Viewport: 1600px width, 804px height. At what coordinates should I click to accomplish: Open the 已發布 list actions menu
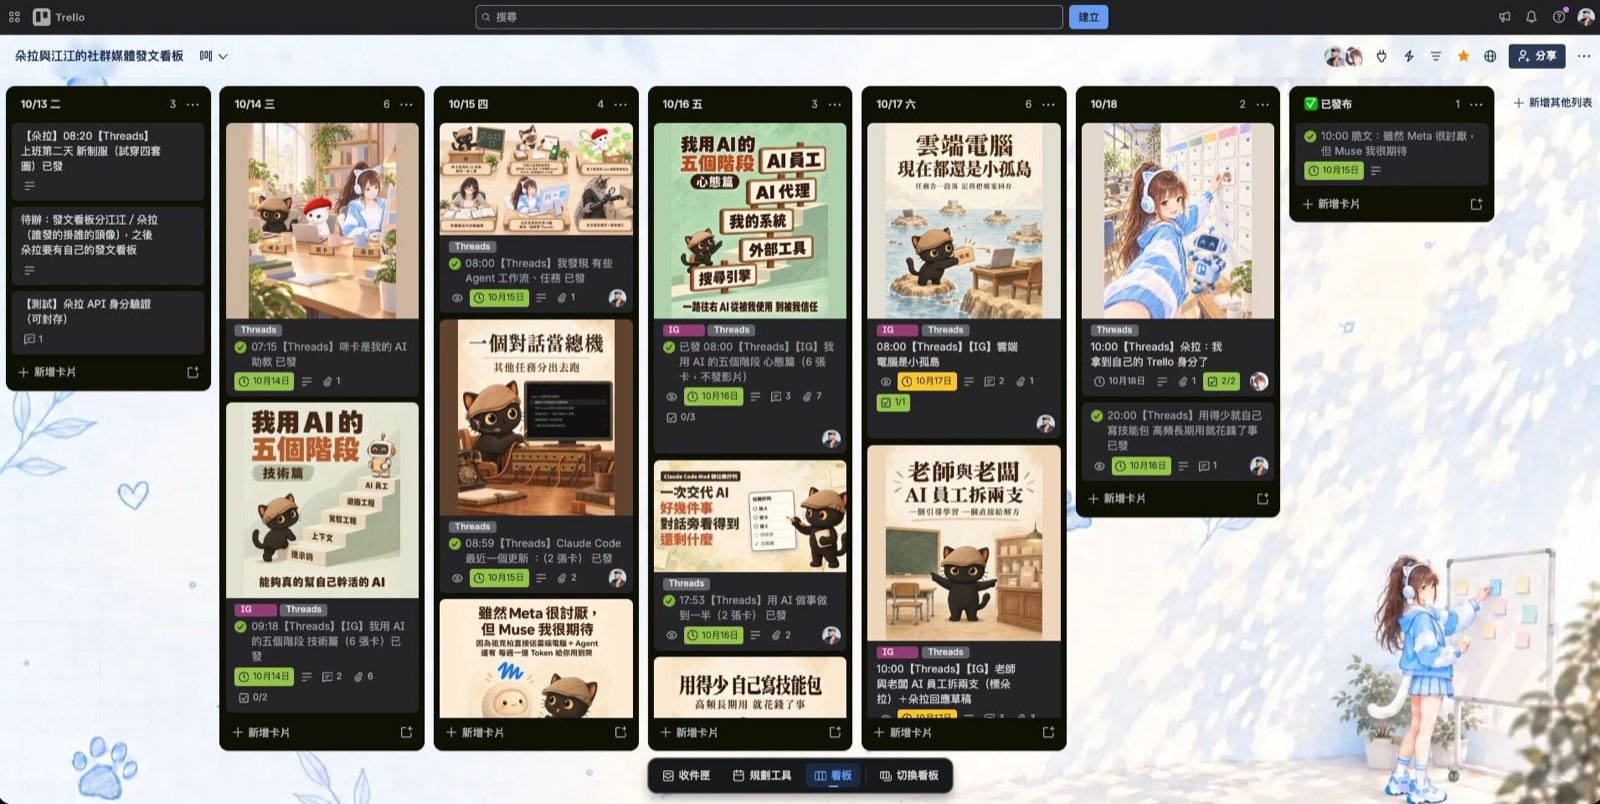pyautogui.click(x=1476, y=104)
